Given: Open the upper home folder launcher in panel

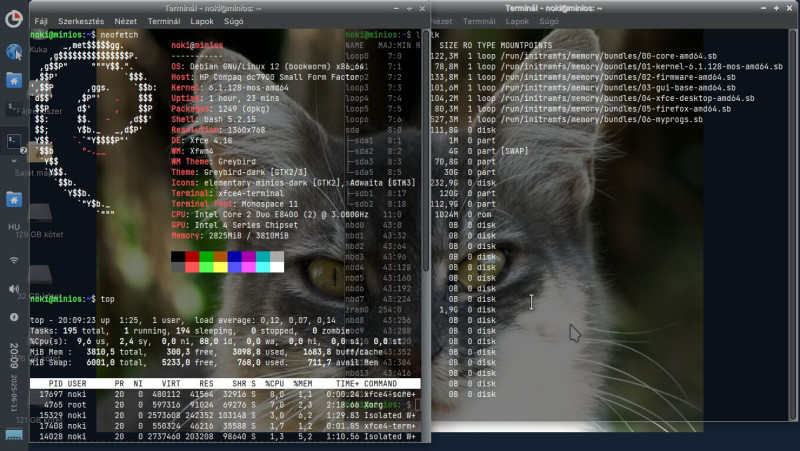Looking at the screenshot, I should (x=14, y=80).
